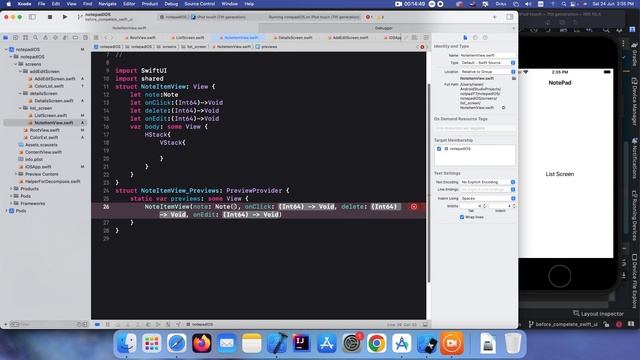The height and width of the screenshot is (360, 640).
Task: Select HelperForDecompose.swift in navigator
Action: [x=52, y=181]
